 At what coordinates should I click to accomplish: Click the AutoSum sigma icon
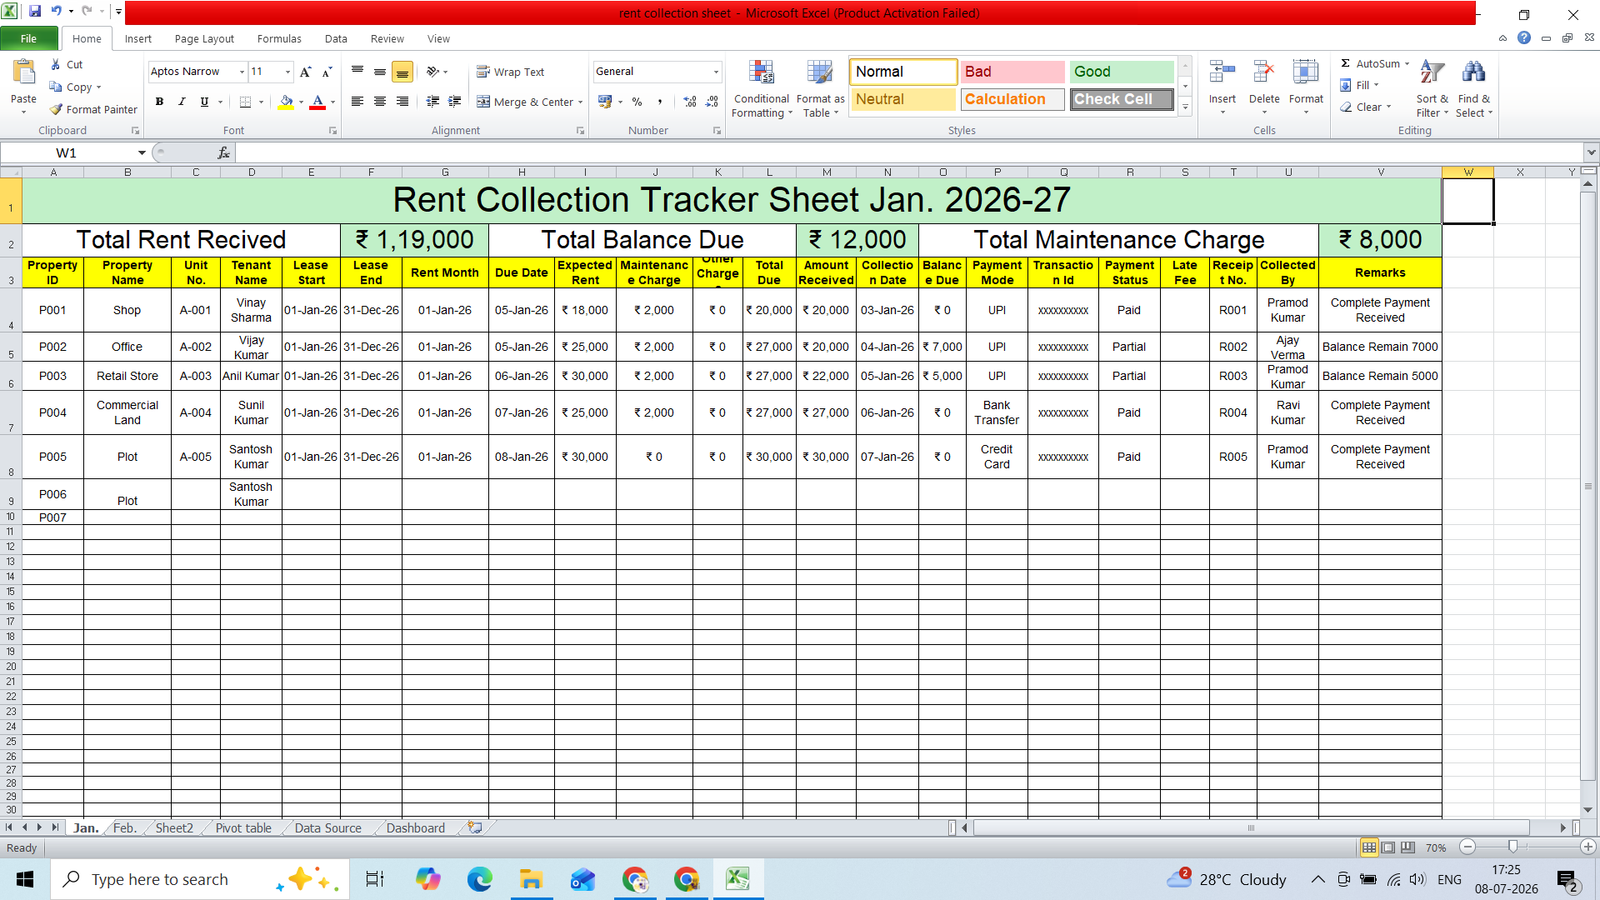coord(1346,63)
